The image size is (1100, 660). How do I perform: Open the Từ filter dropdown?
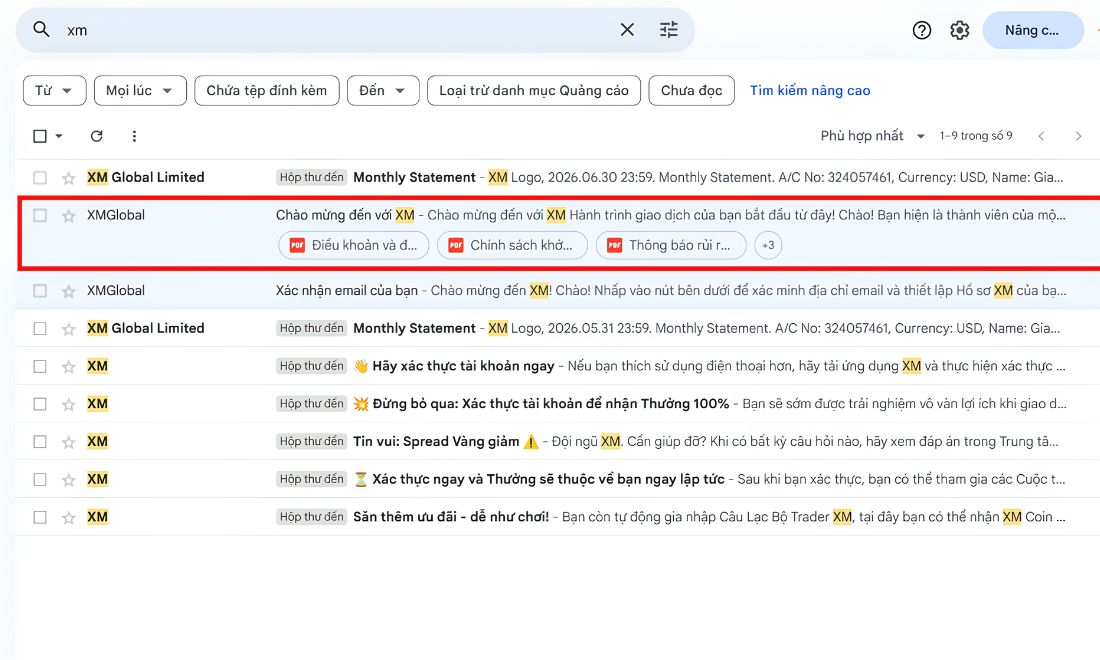coord(54,90)
